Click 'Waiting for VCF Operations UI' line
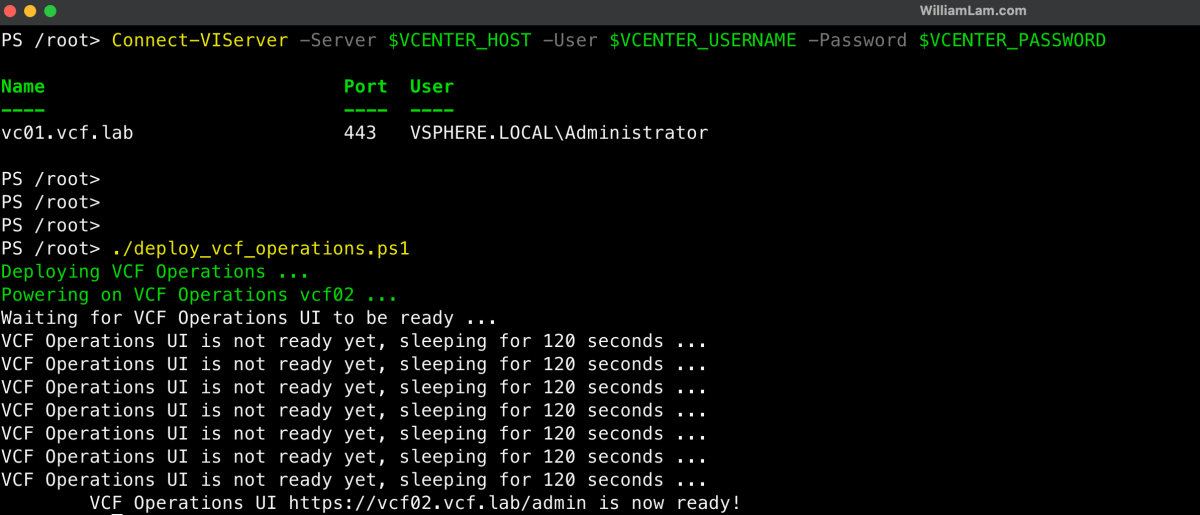 (249, 318)
